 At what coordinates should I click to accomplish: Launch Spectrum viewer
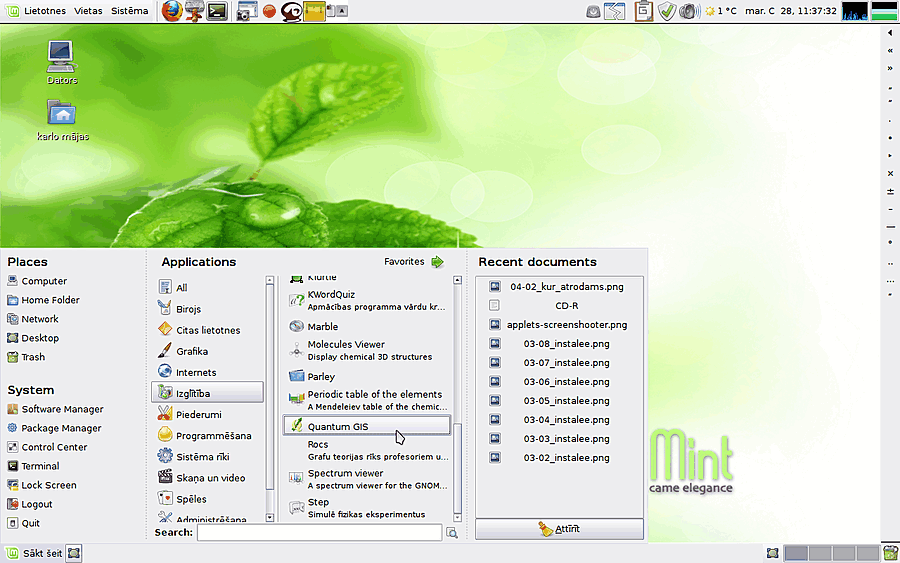click(367, 479)
